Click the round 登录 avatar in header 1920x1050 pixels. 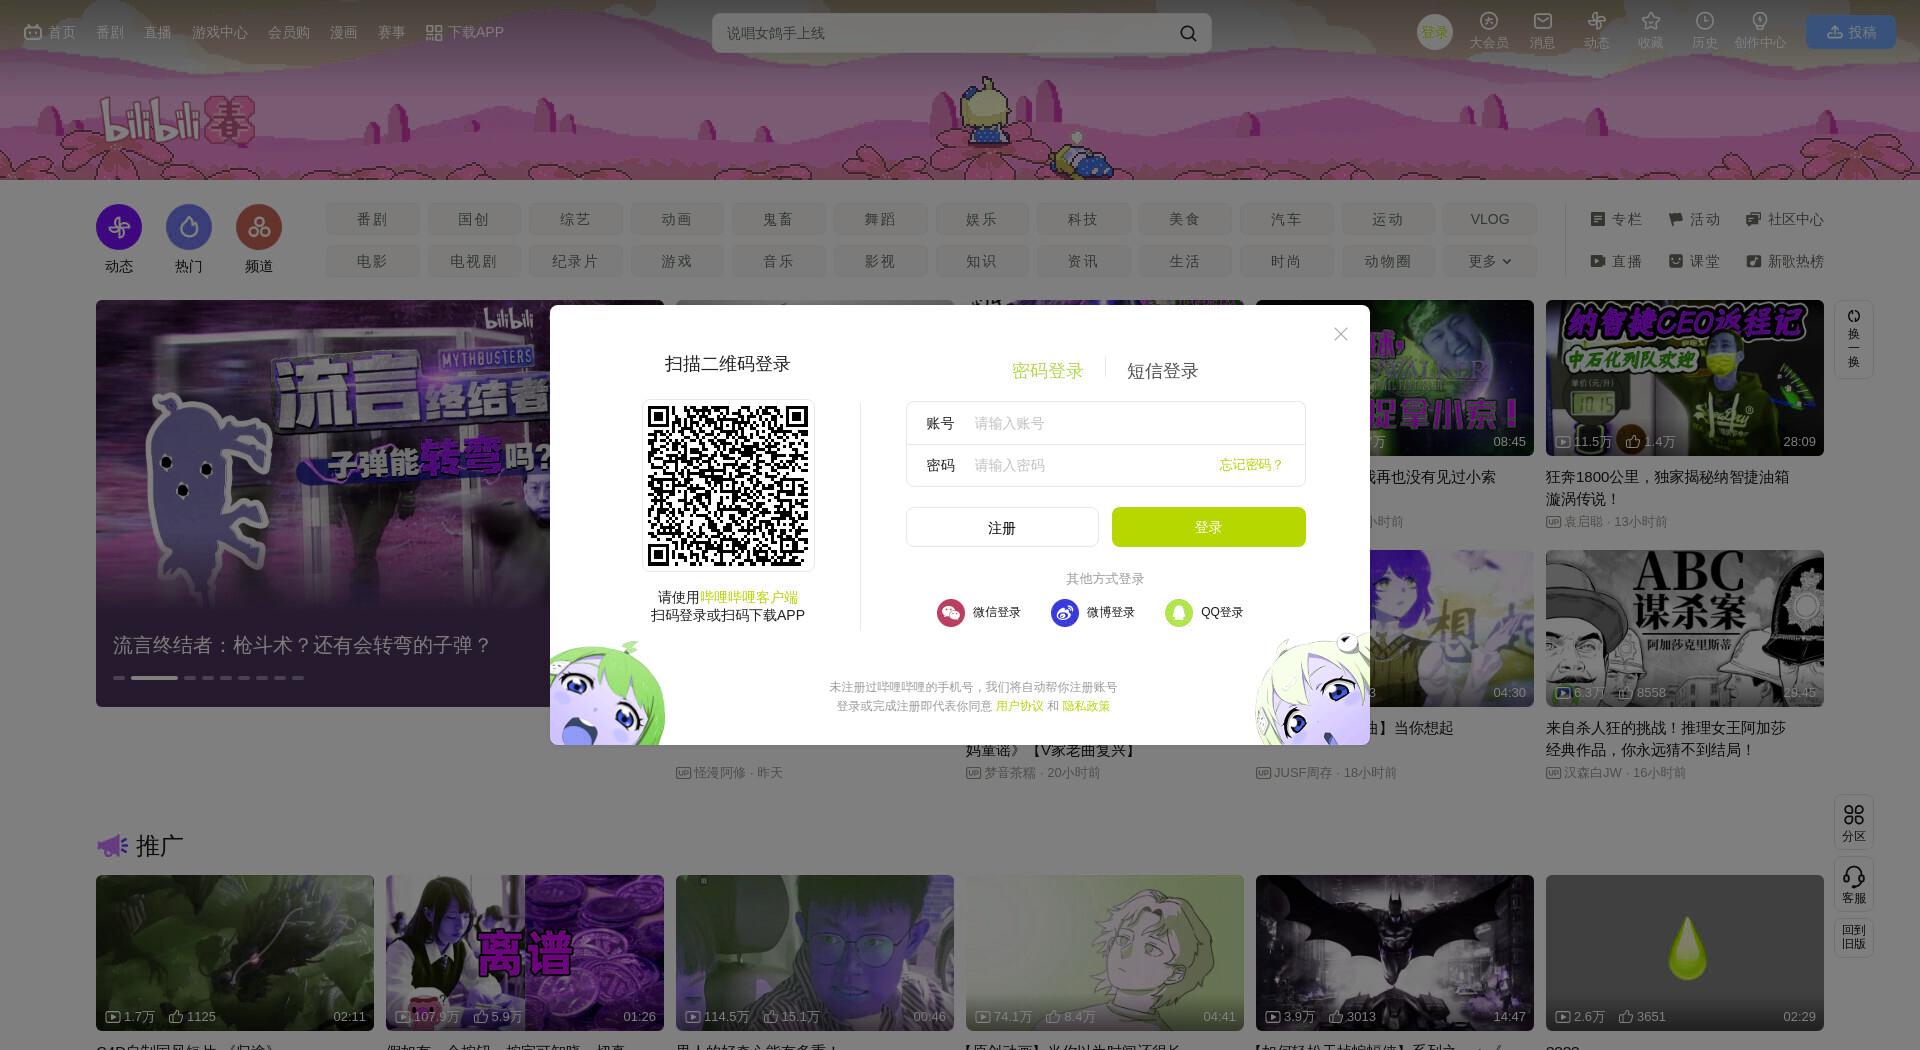[x=1435, y=32]
